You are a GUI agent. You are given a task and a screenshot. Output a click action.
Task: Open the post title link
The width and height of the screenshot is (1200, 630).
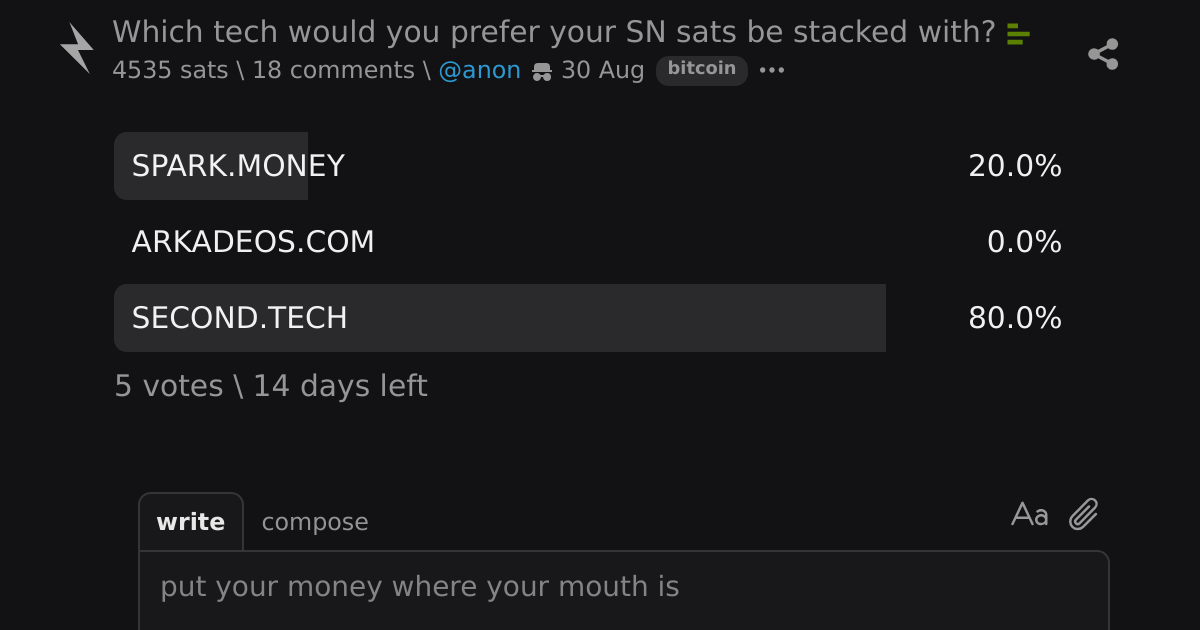554,32
